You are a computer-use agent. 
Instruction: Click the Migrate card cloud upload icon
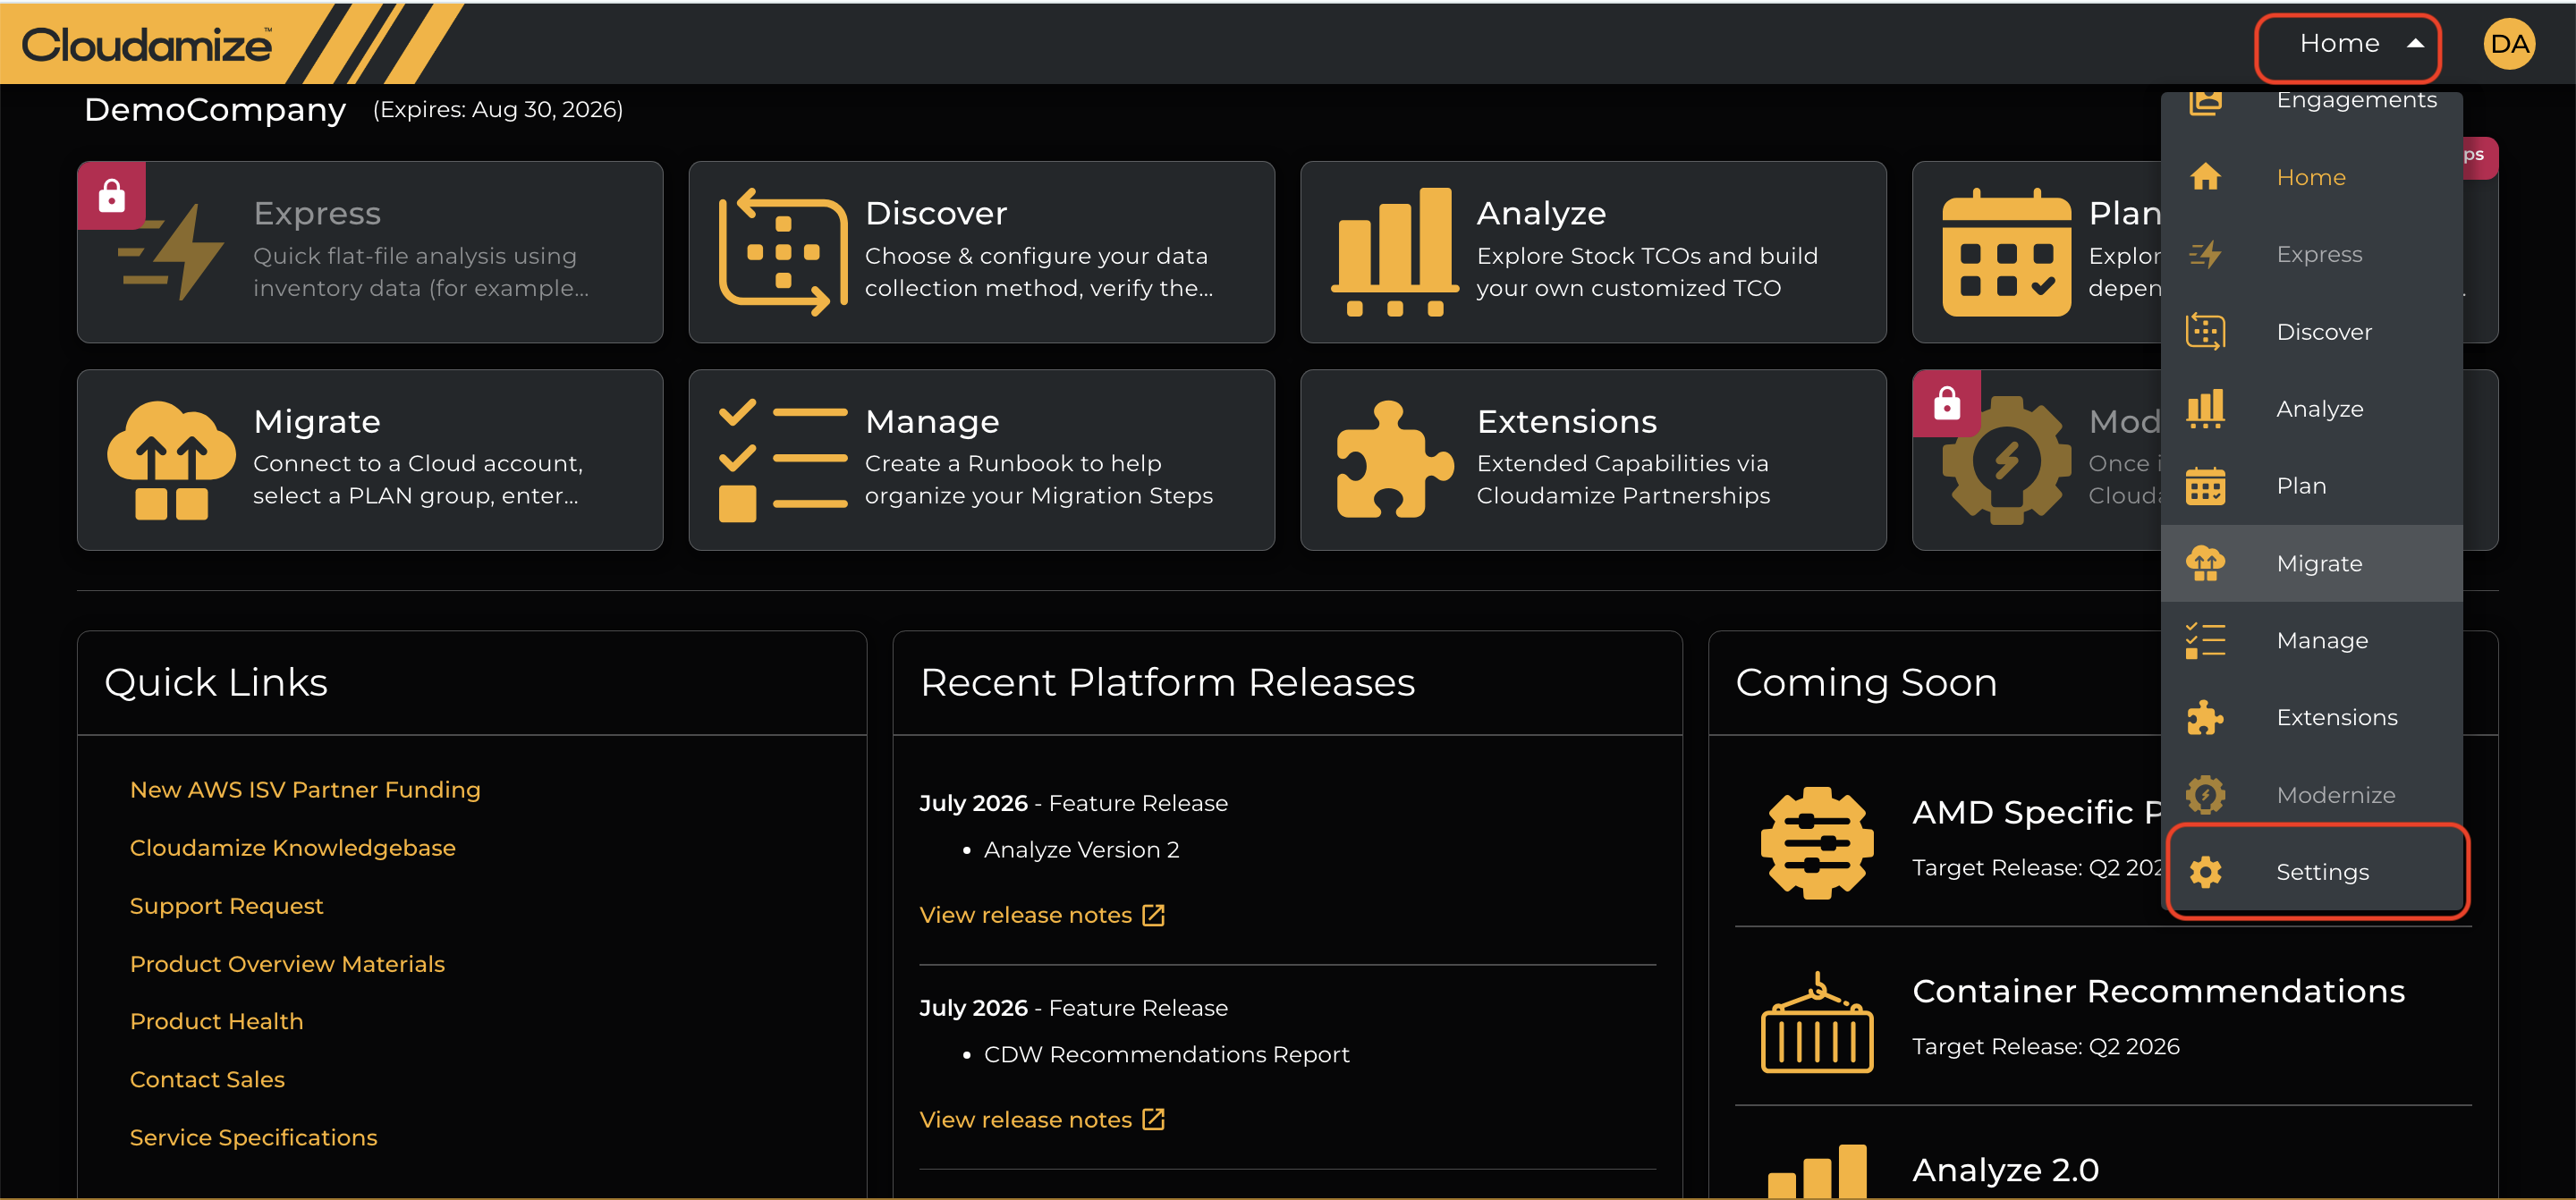coord(171,460)
